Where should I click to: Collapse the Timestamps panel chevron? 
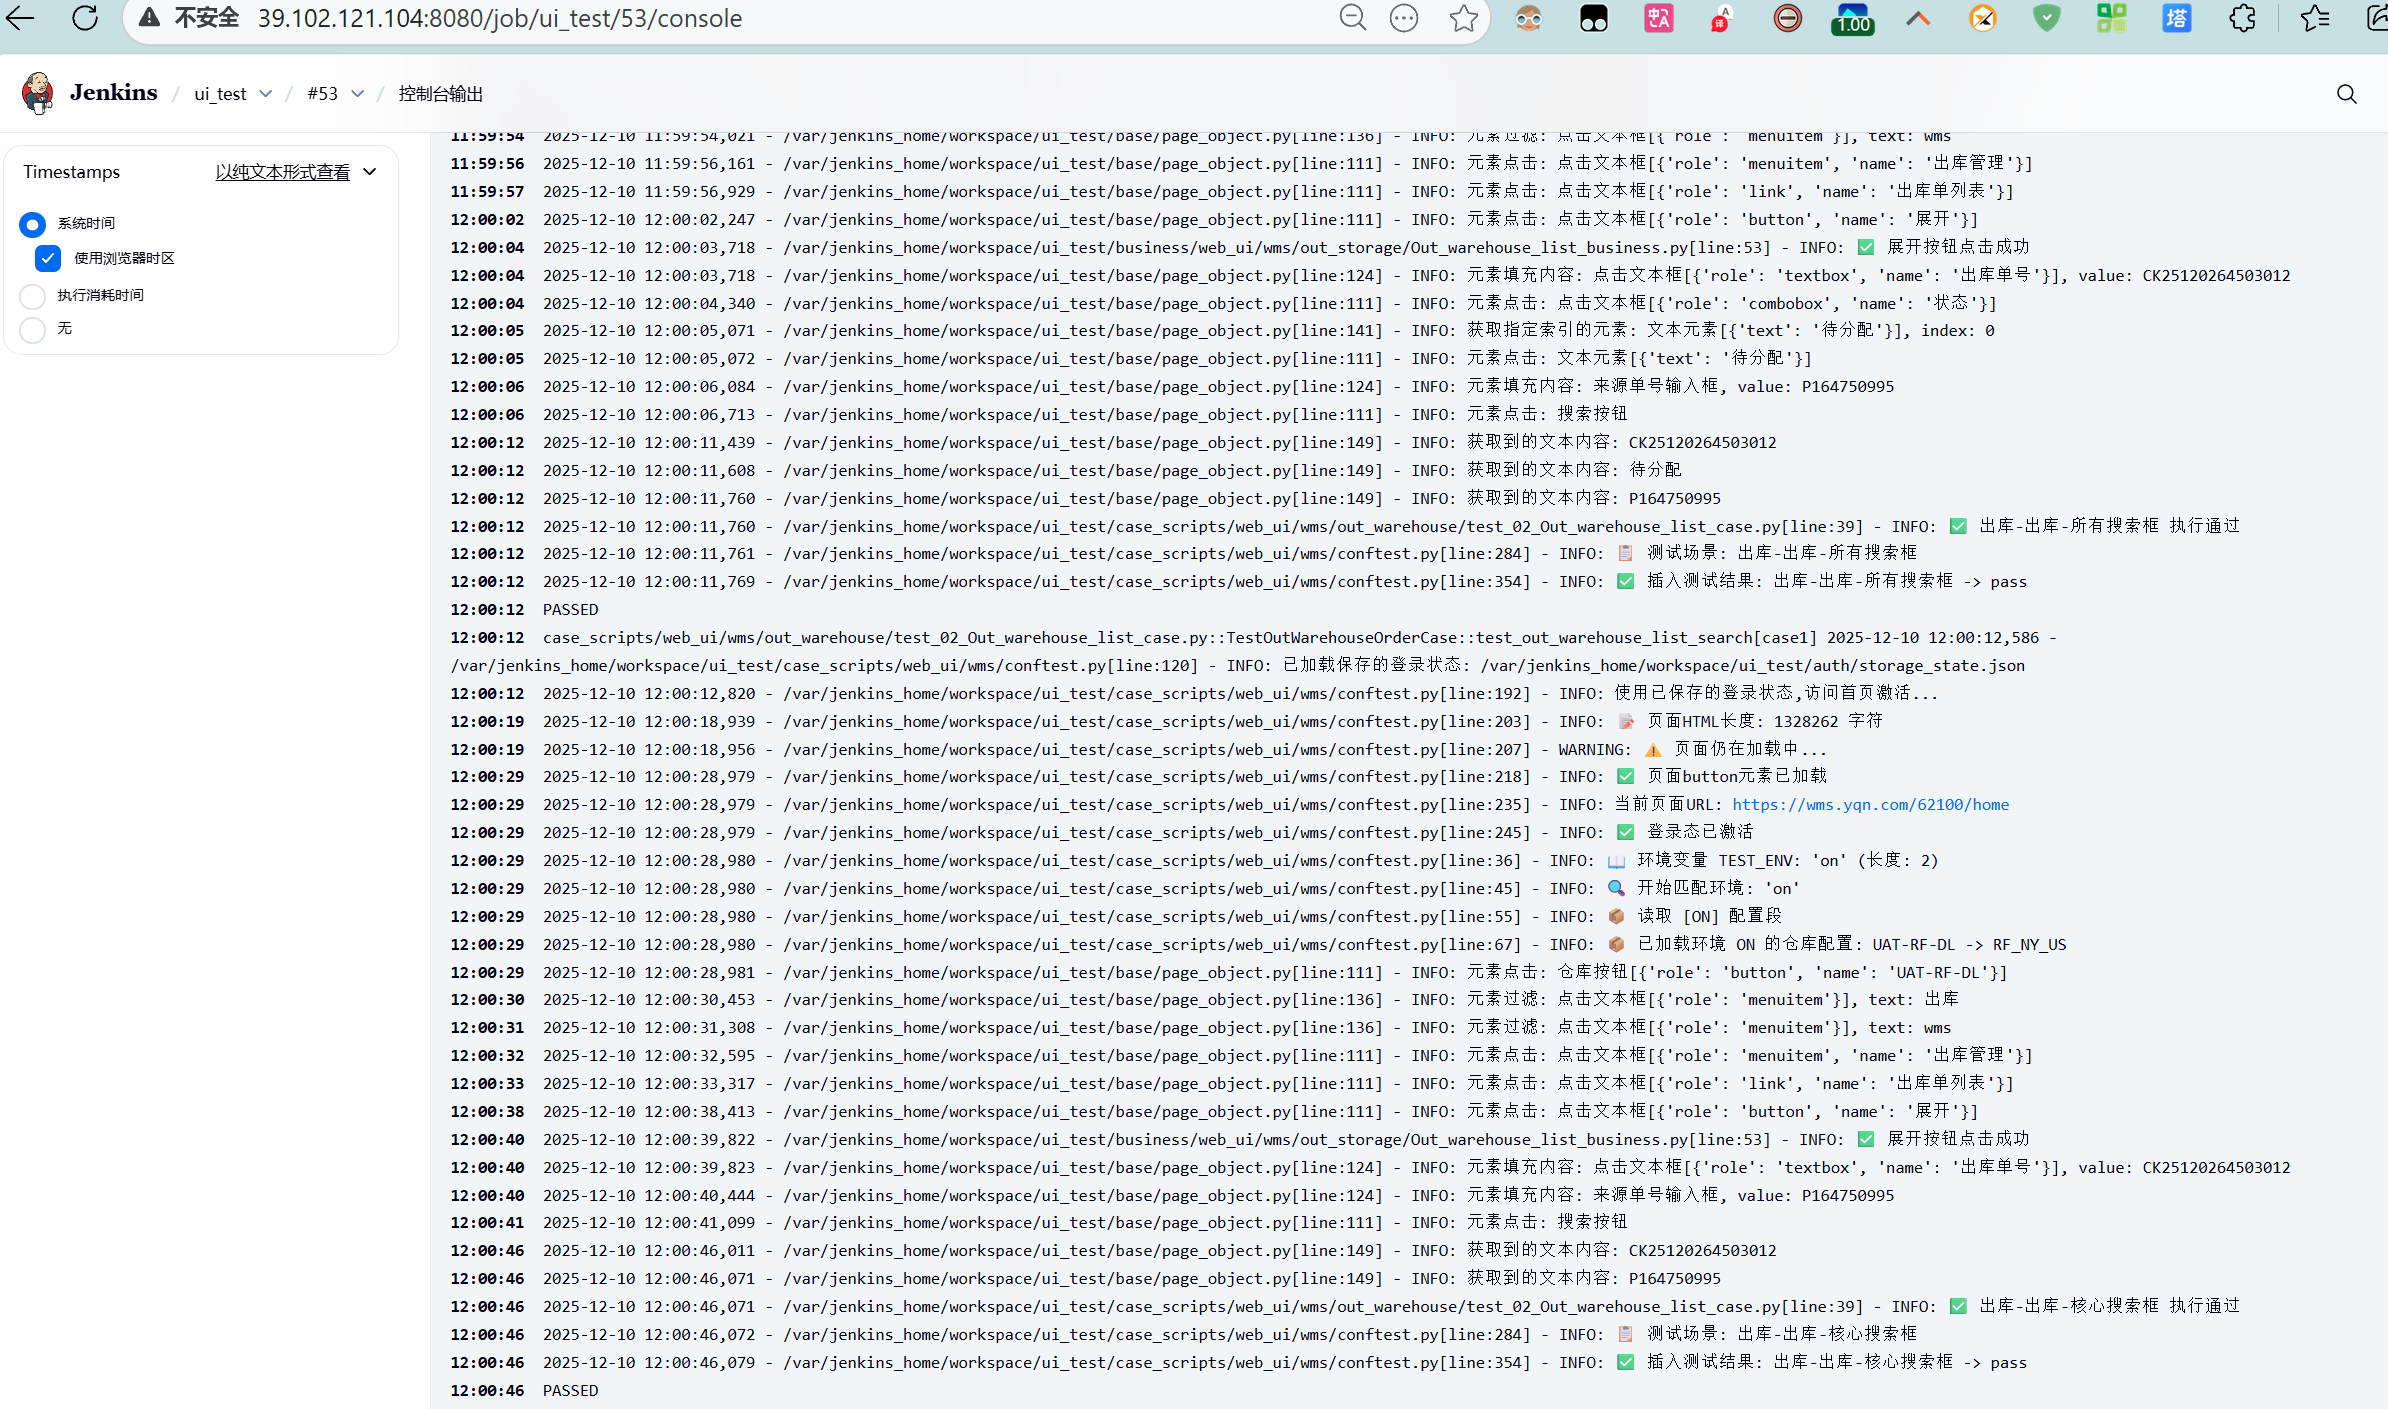point(370,172)
